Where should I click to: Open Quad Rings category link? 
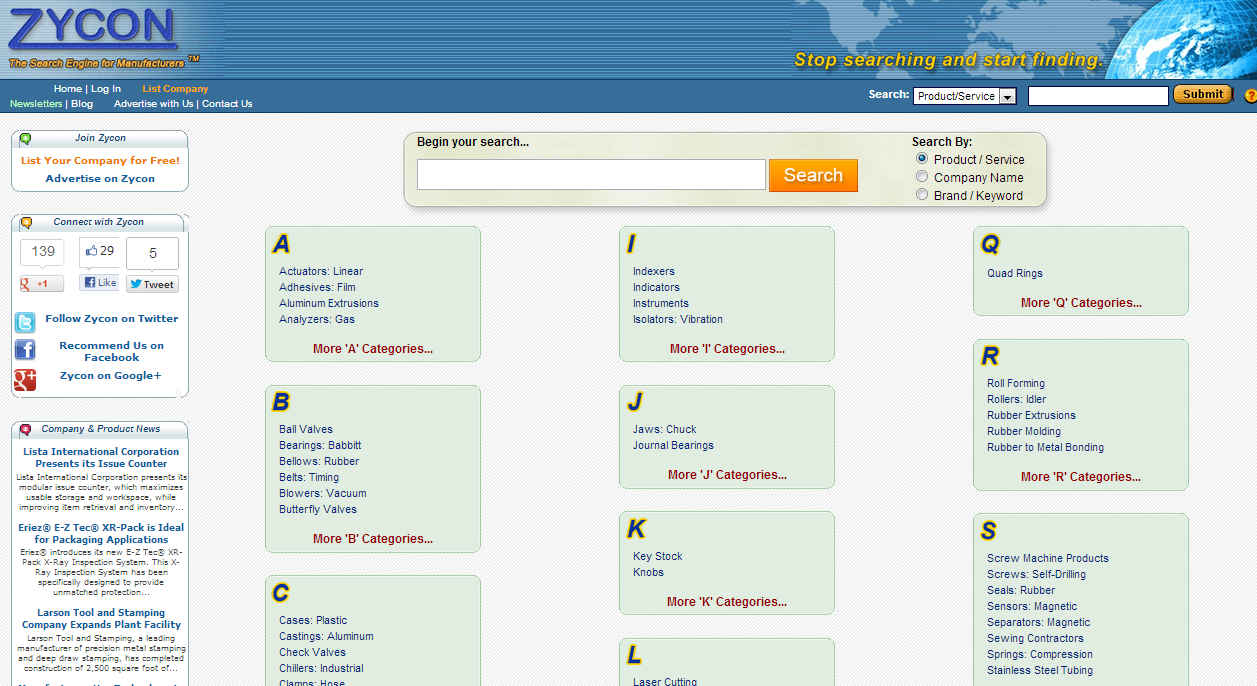point(1015,273)
